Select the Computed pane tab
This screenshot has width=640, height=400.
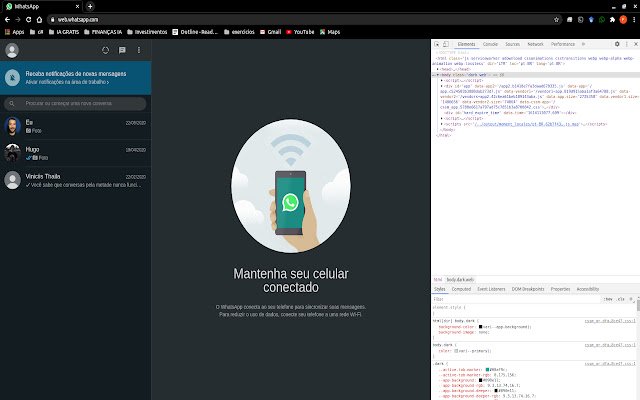(x=461, y=289)
